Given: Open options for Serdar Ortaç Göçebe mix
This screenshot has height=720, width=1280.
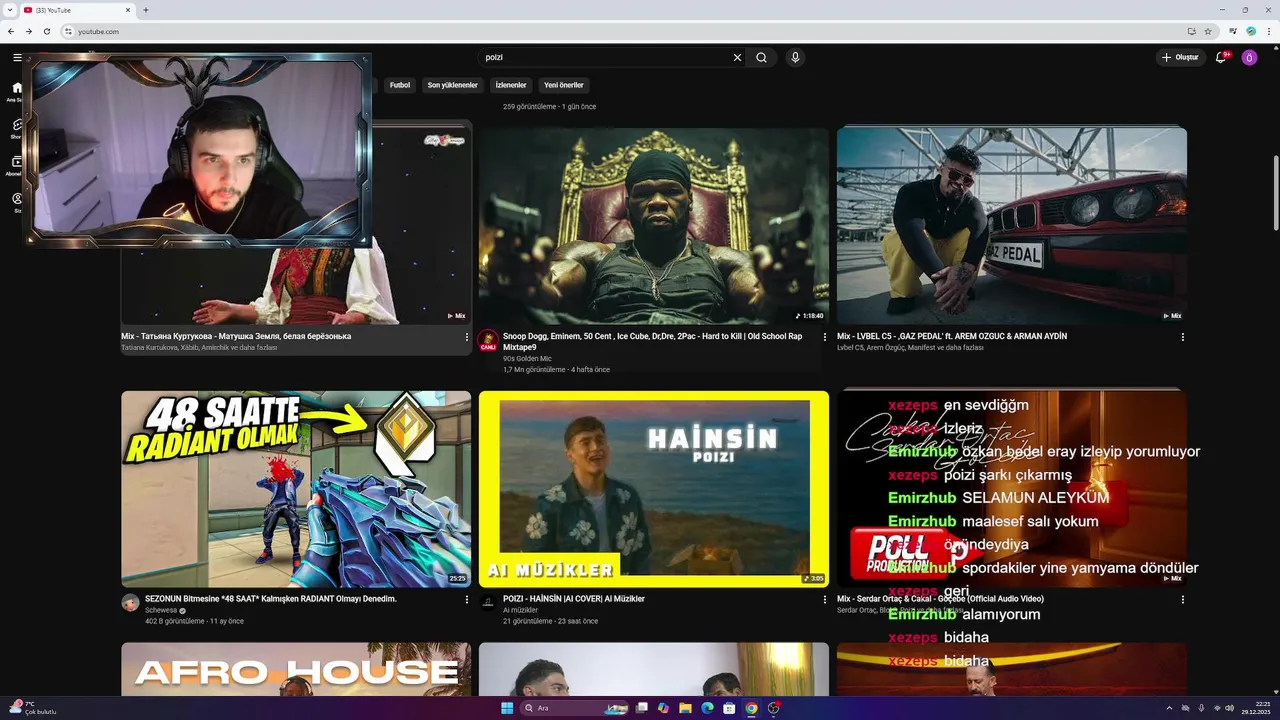Looking at the screenshot, I should tap(1183, 599).
